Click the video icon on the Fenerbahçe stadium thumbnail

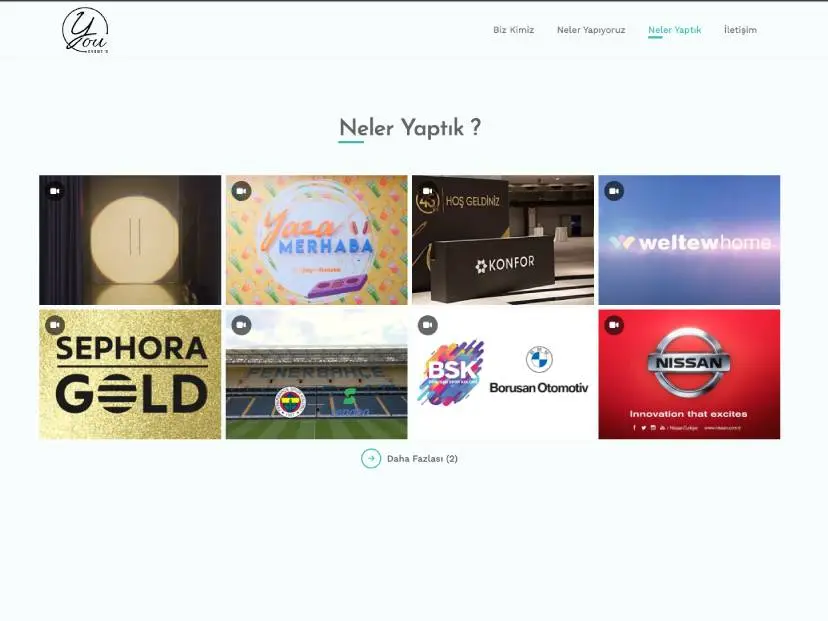[240, 325]
